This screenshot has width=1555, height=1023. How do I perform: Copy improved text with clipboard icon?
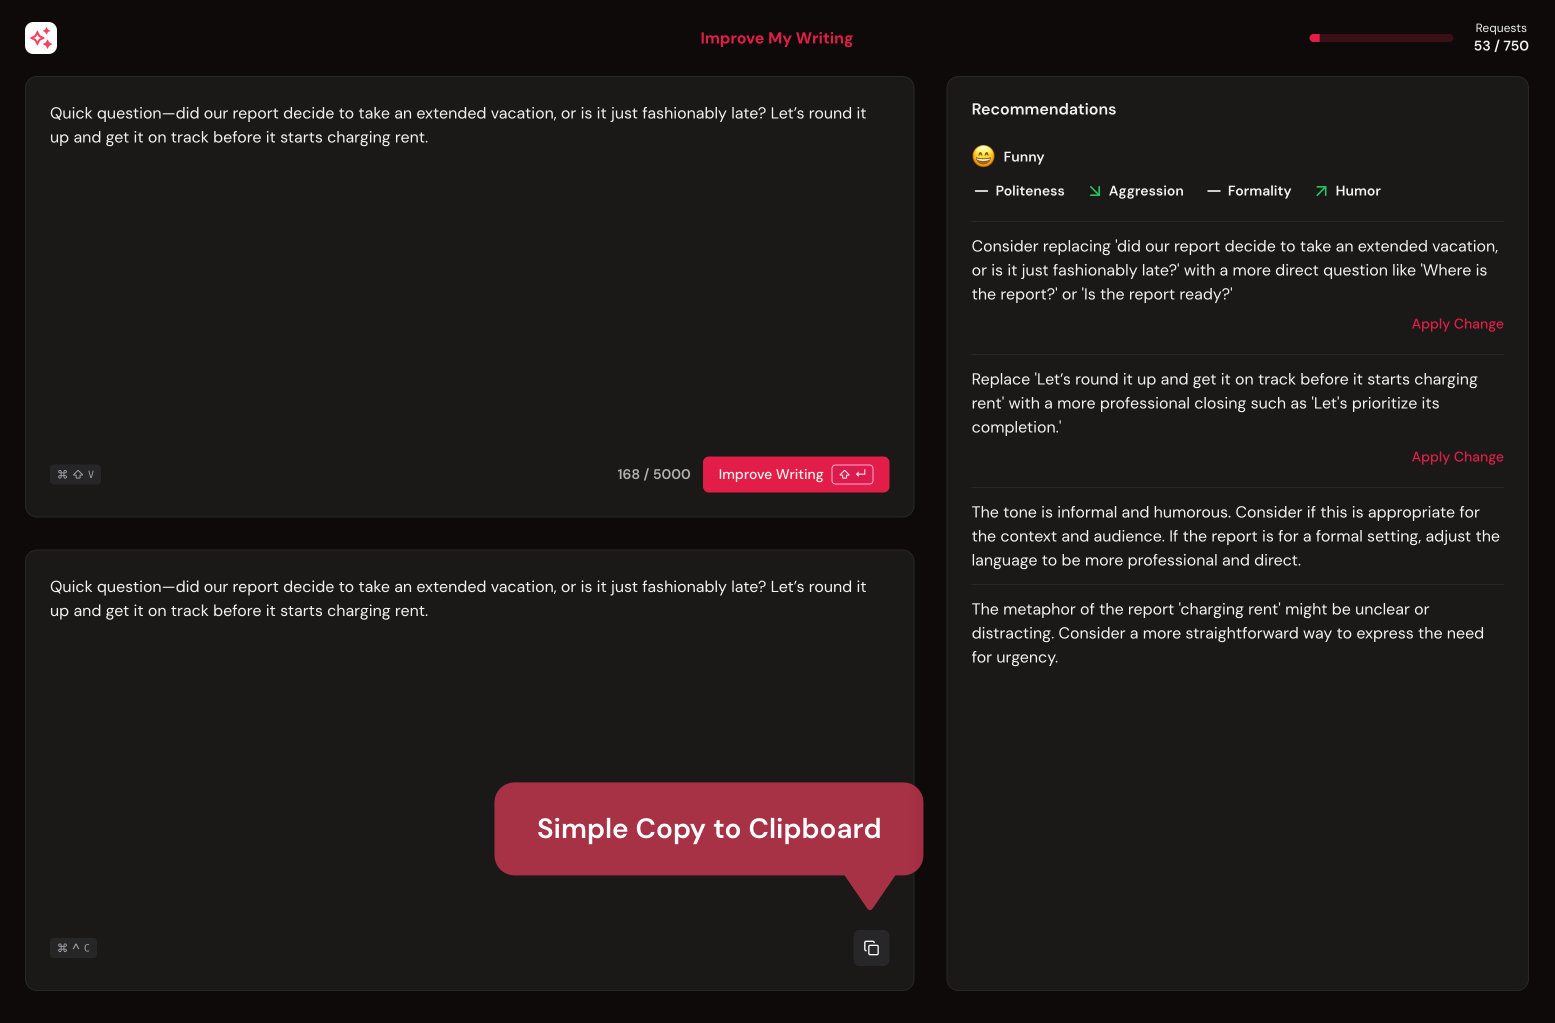tap(871, 948)
